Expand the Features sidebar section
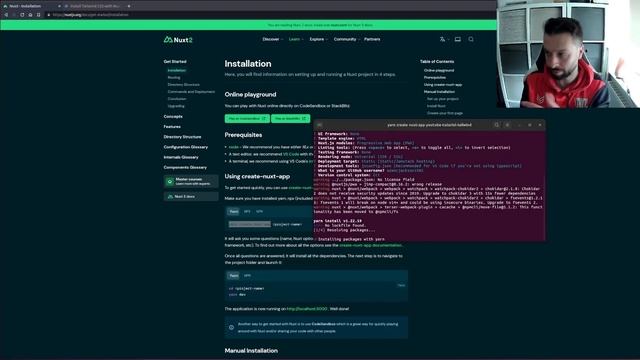The height and width of the screenshot is (360, 640). tap(172, 127)
